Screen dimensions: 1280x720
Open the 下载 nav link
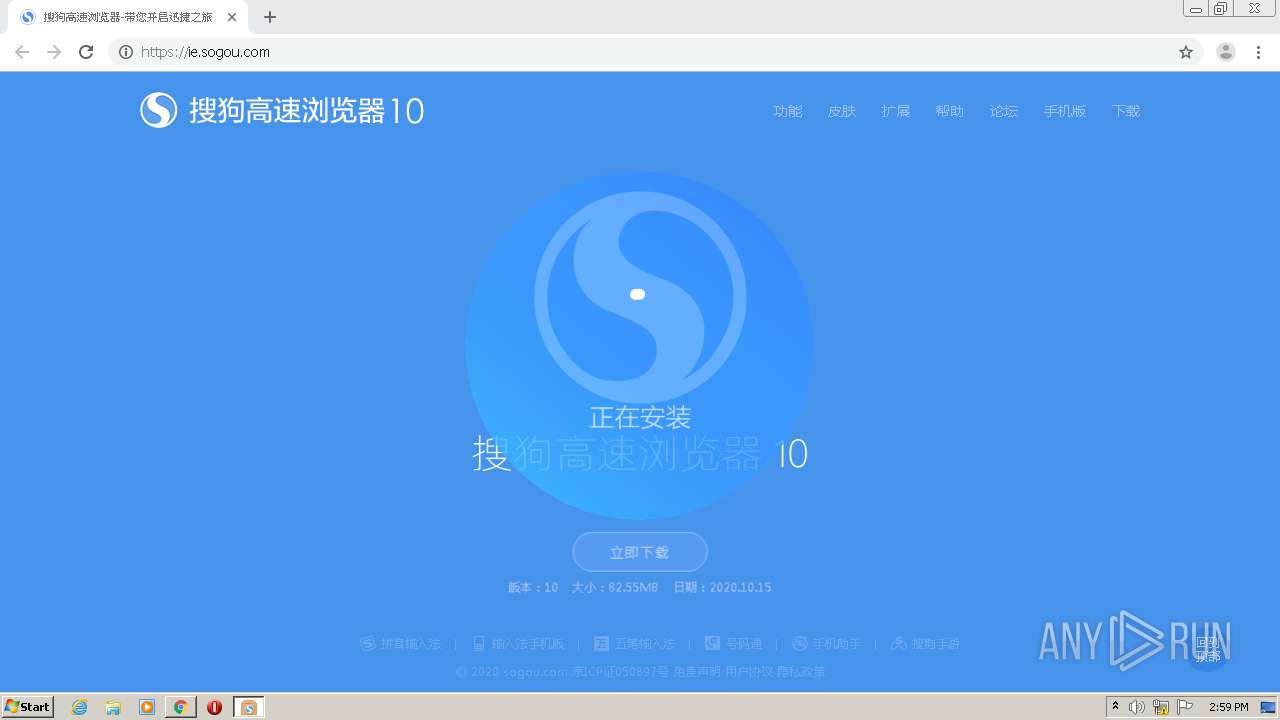1126,111
